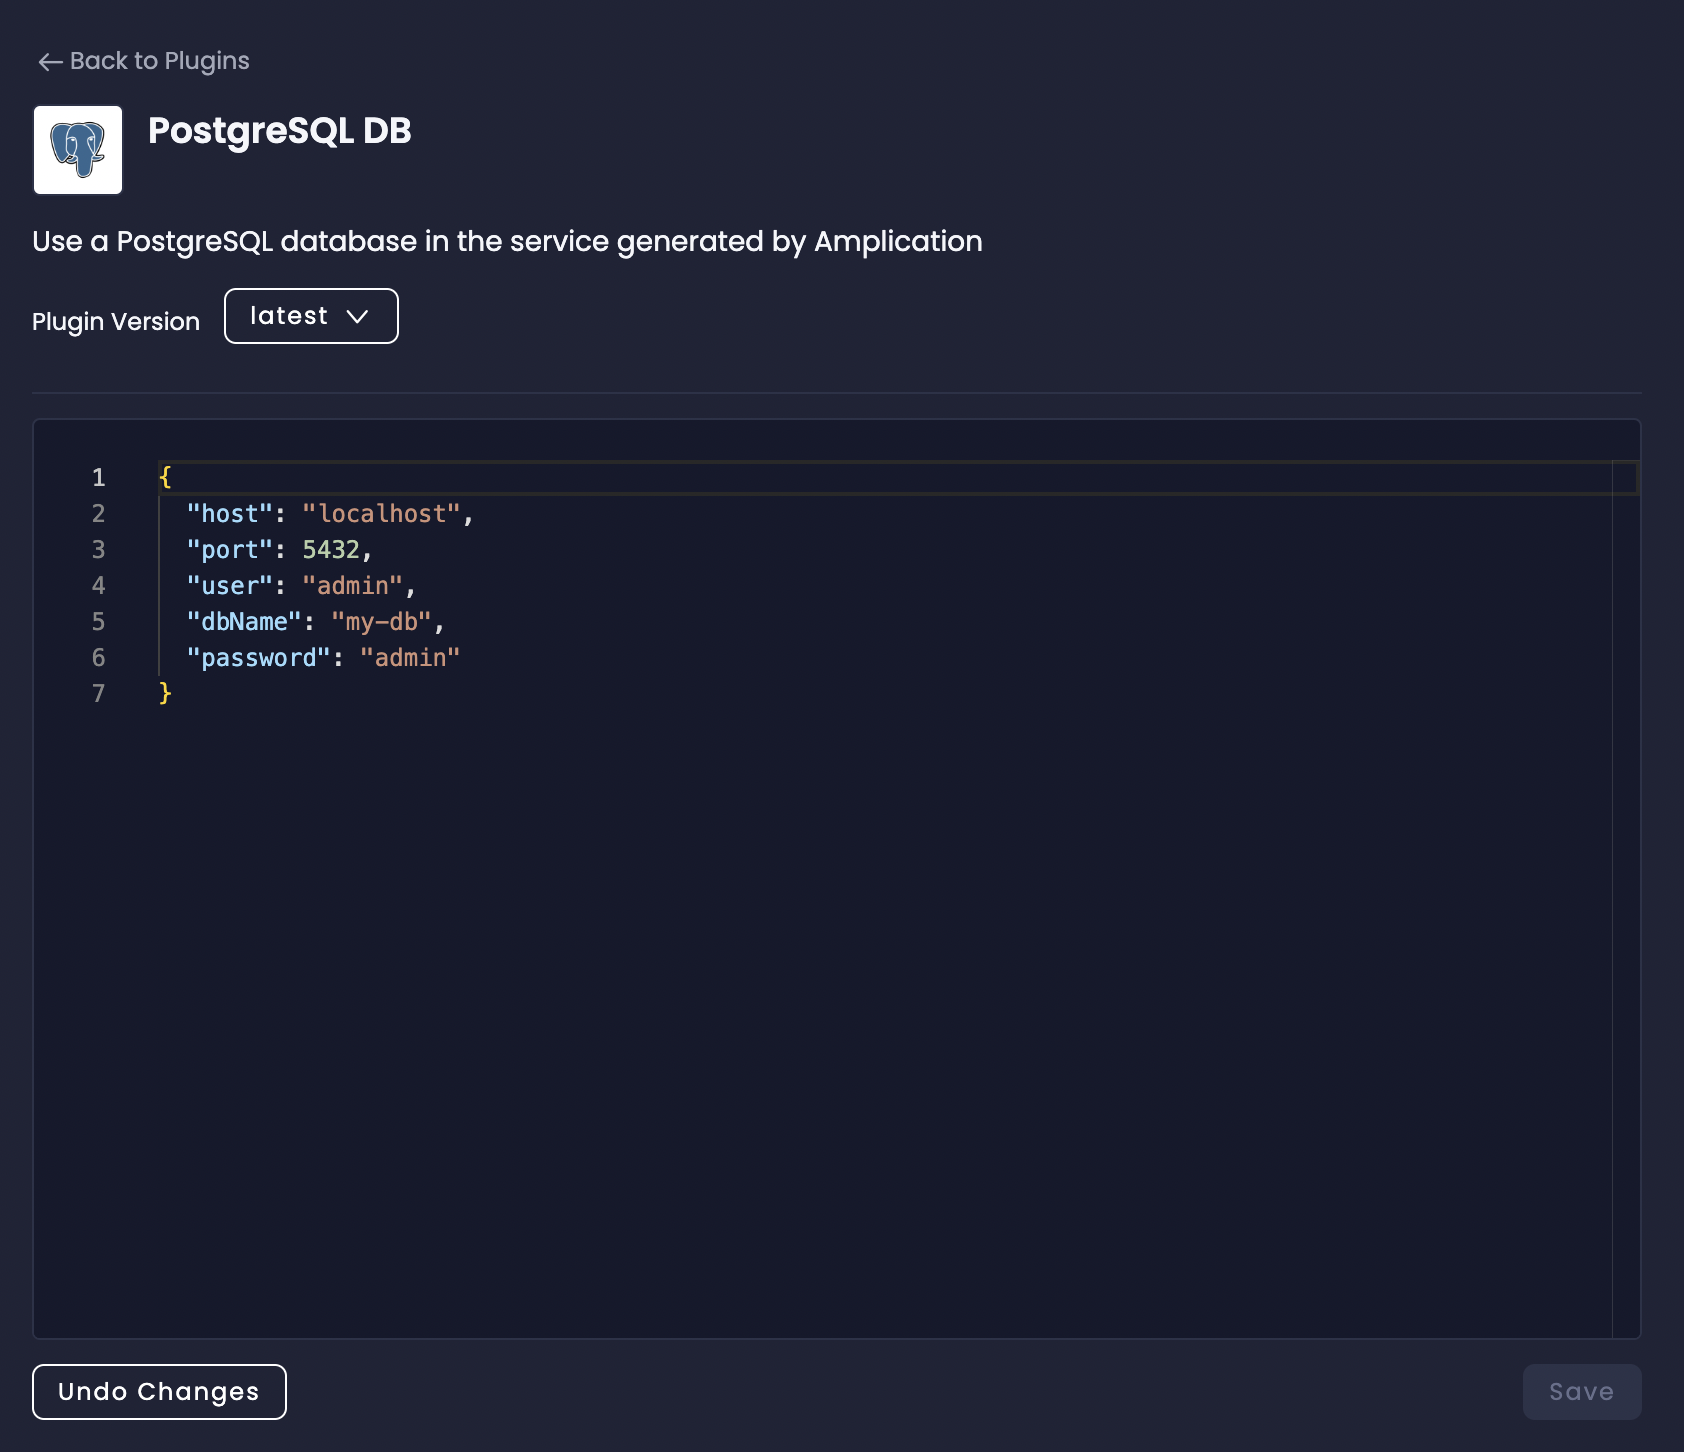The image size is (1684, 1452).
Task: Click the back arrow icon
Action: [x=48, y=60]
